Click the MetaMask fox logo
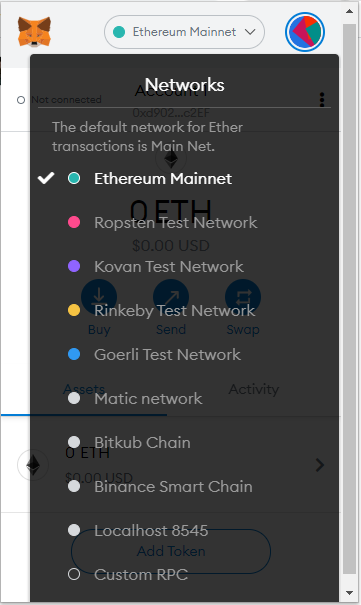Screen dimensions: 361x605 pyautogui.click(x=34, y=32)
